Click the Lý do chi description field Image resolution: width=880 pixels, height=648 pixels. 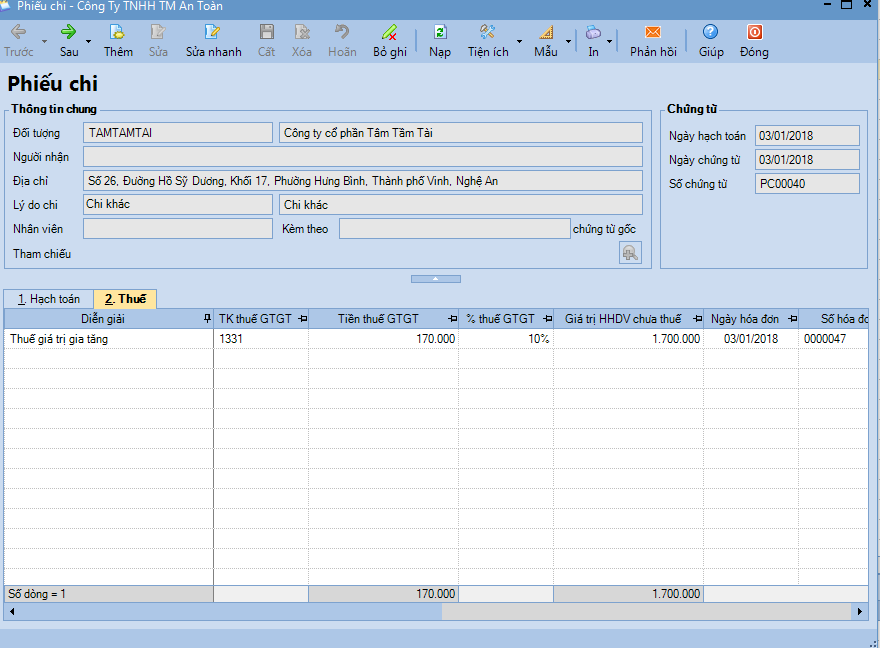(461, 205)
